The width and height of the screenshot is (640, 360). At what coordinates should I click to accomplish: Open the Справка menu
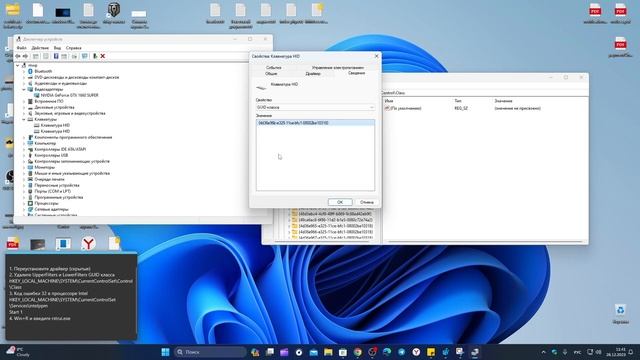click(73, 48)
